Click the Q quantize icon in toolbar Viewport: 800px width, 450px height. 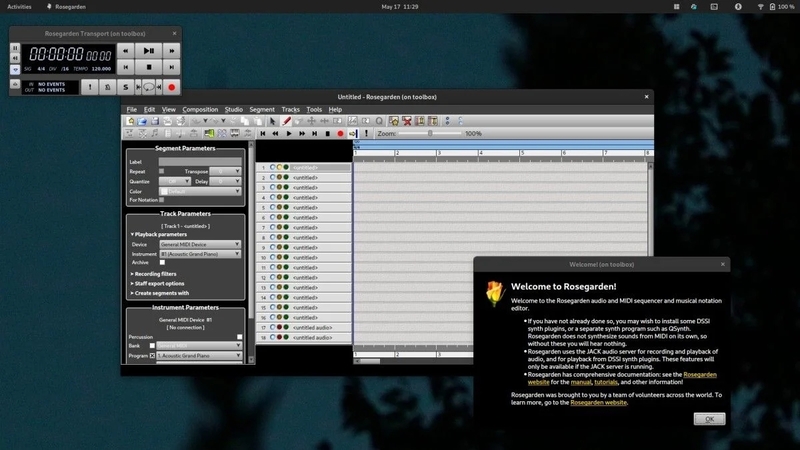coord(379,121)
